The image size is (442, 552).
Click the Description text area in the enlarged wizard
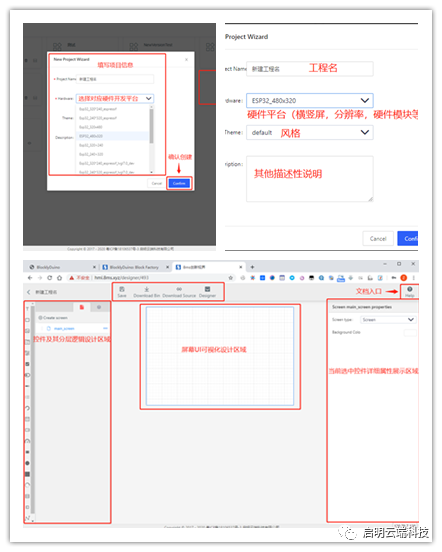tap(310, 179)
